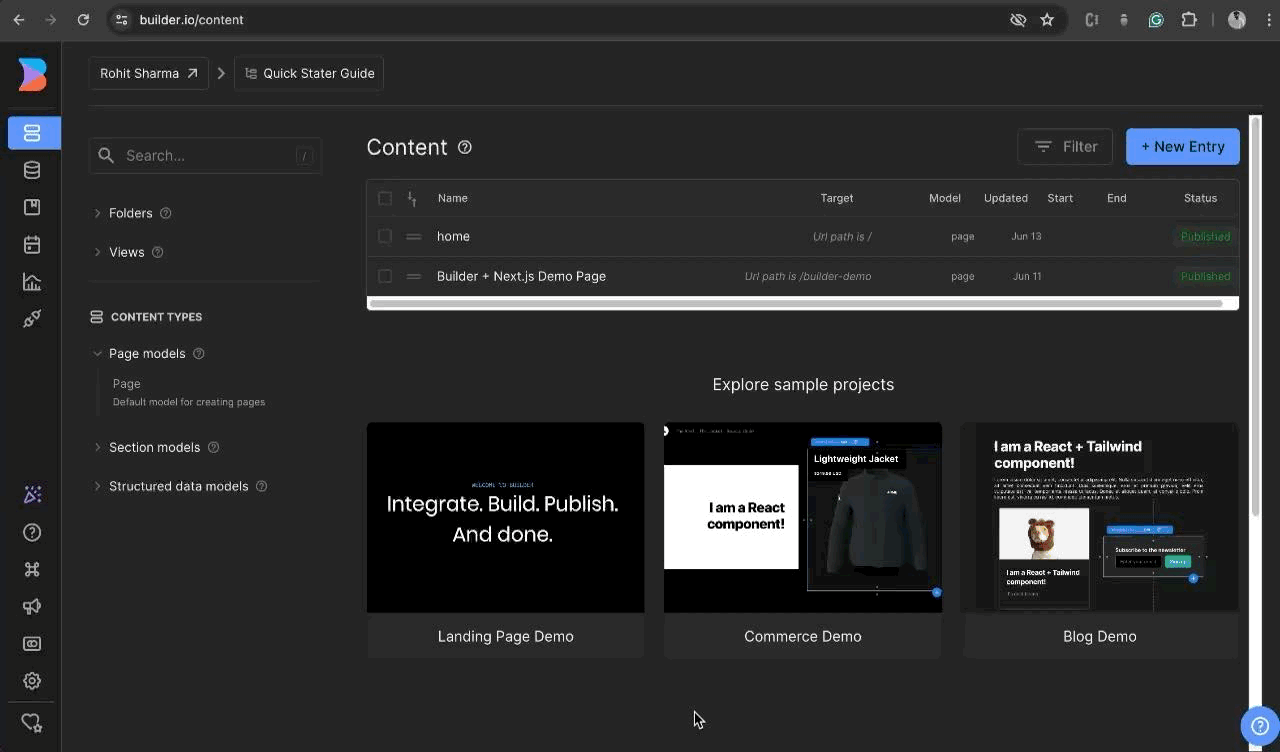Click the 'Jun 13' updated date
Screen dimensions: 1280x752
coord(1027,236)
